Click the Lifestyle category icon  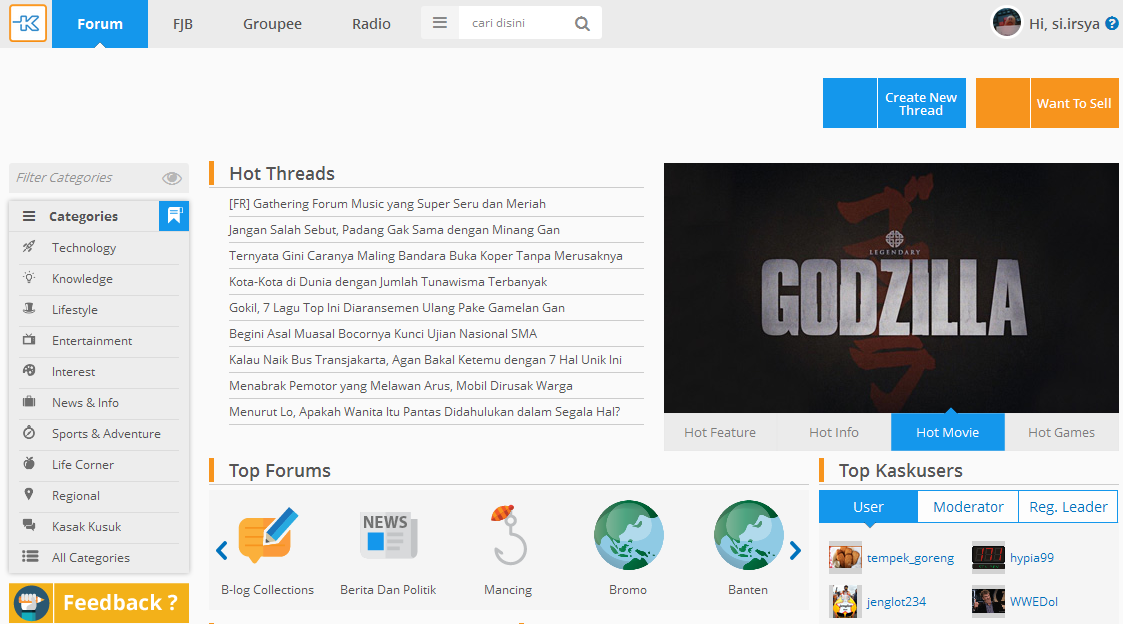29,309
